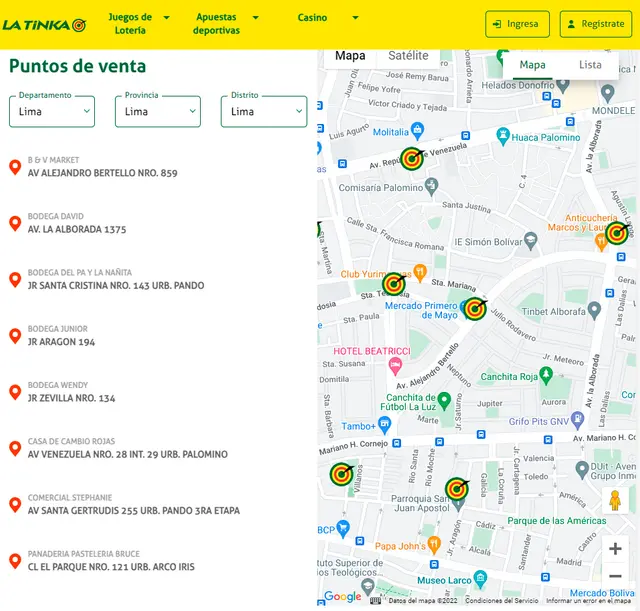Zoom in the map with plus button
The image size is (640, 611).
(615, 548)
